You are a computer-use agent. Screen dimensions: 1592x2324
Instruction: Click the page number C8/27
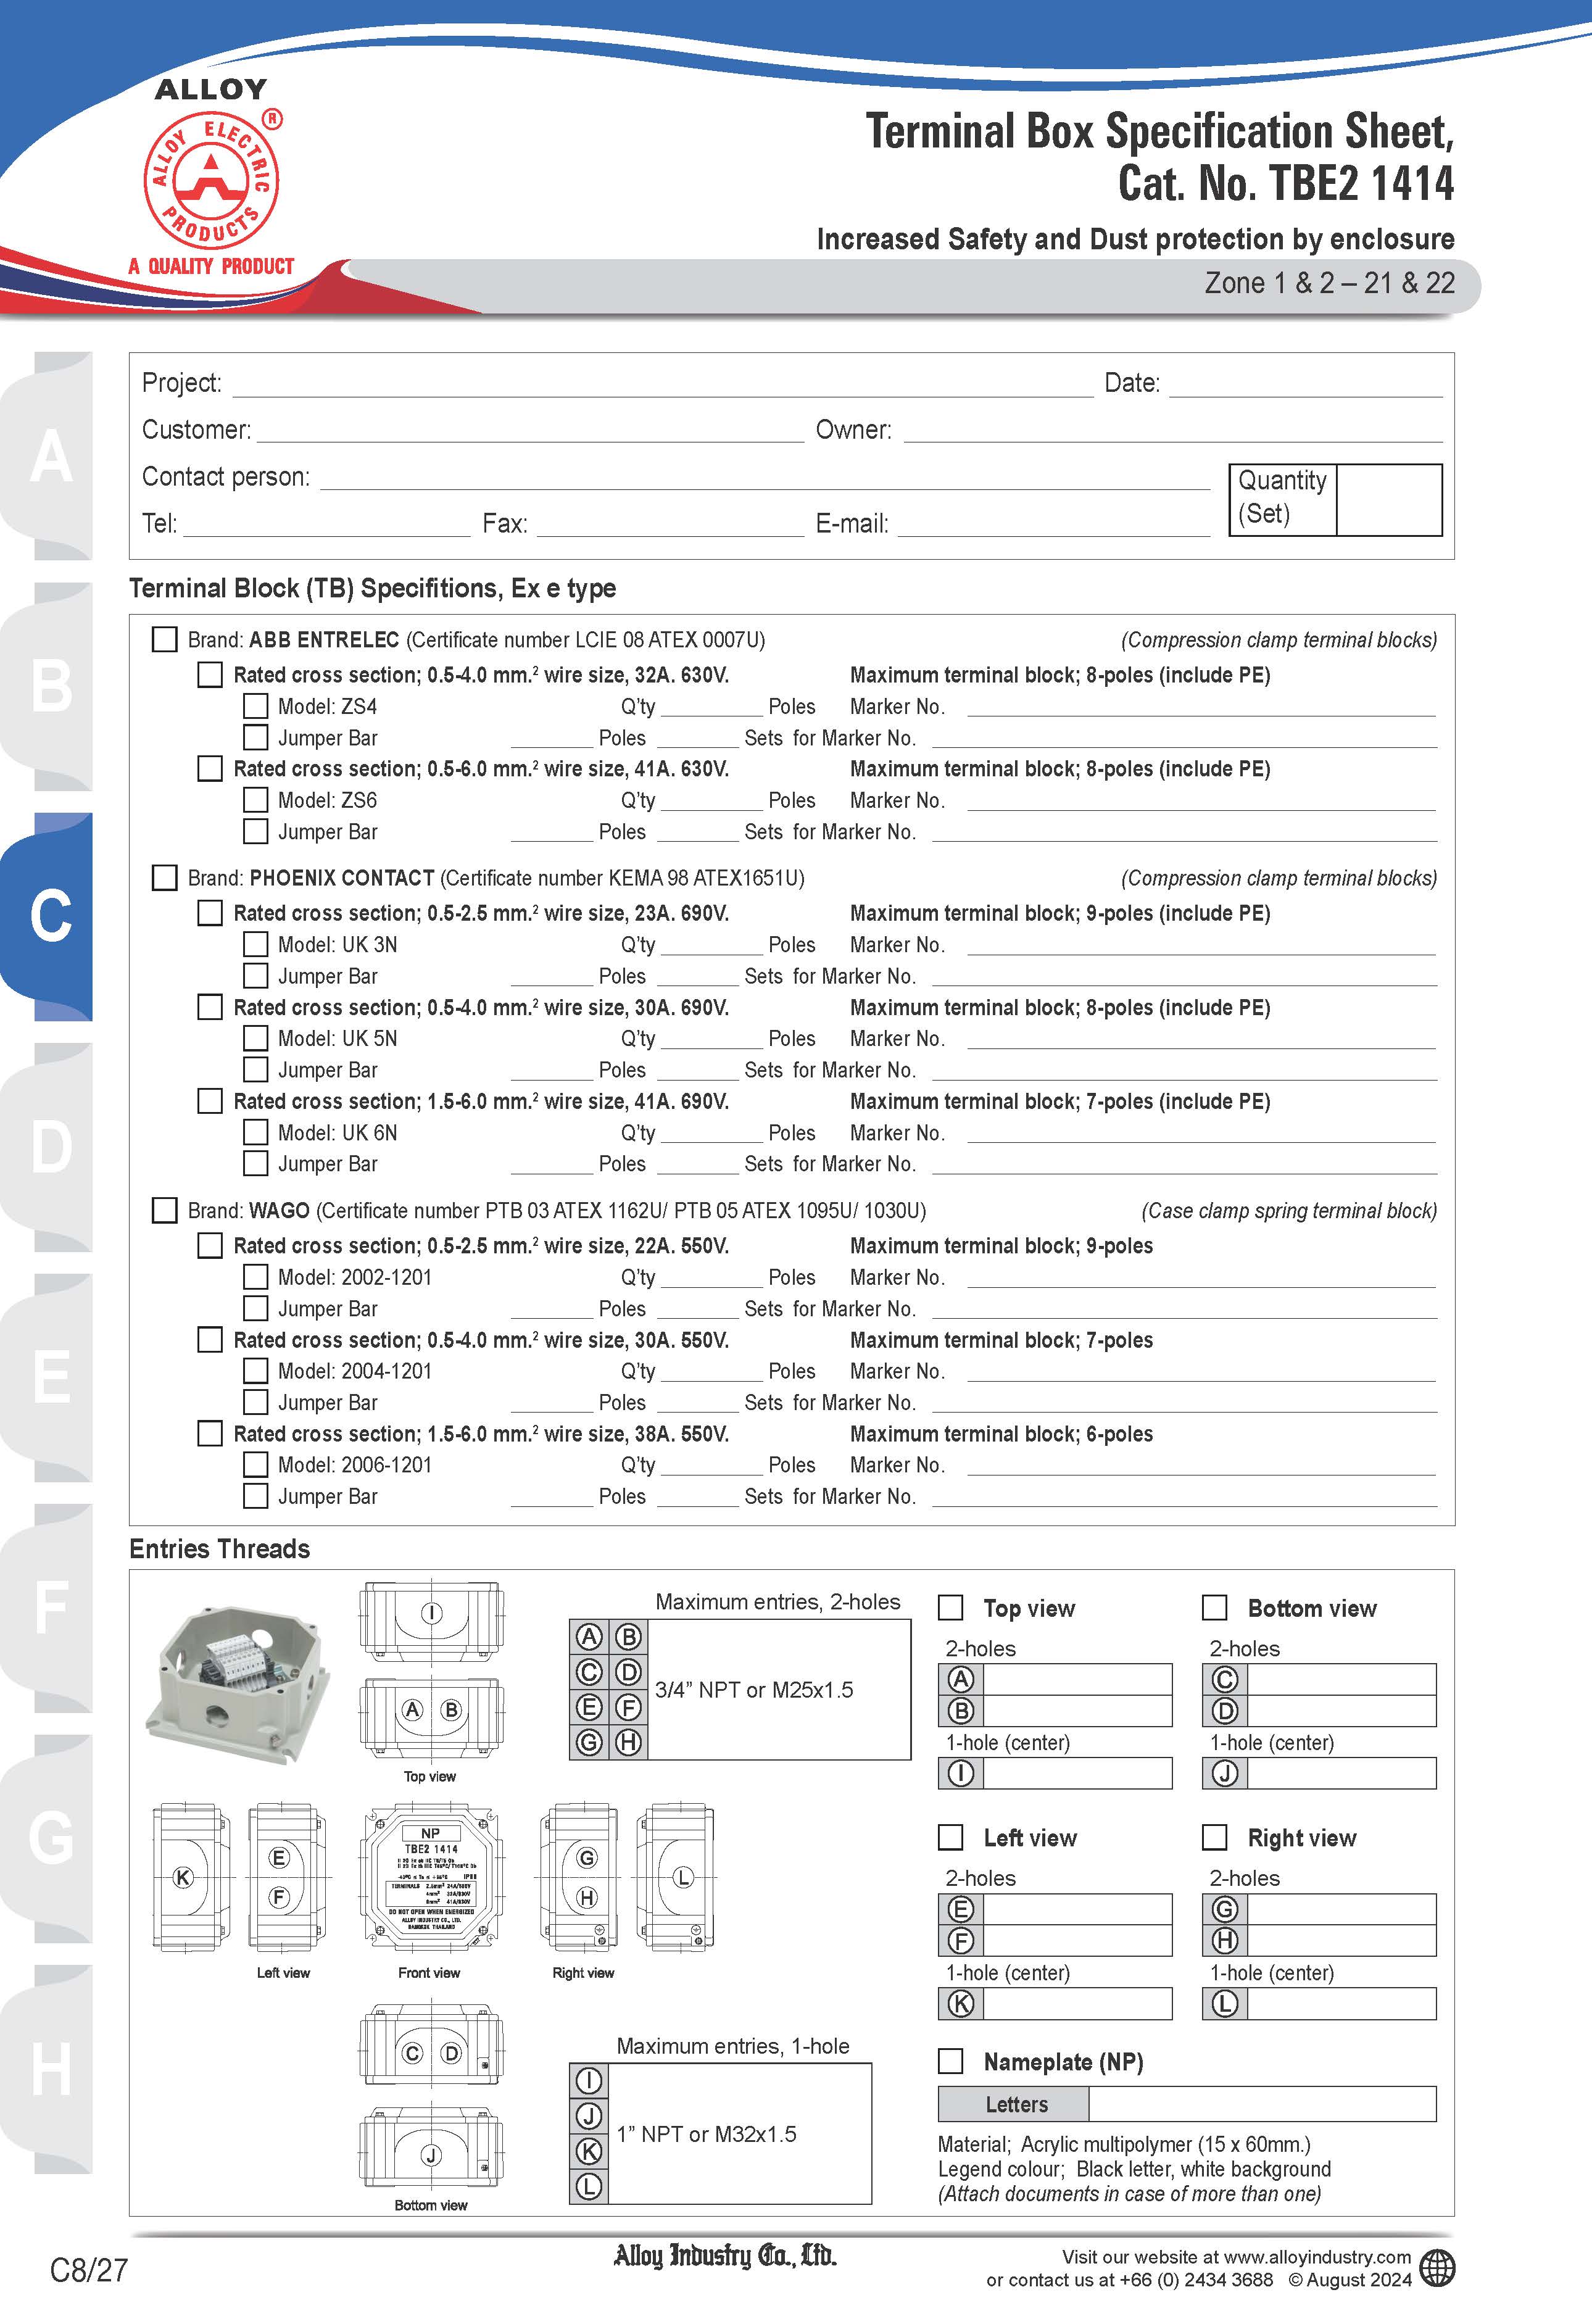coord(89,2270)
